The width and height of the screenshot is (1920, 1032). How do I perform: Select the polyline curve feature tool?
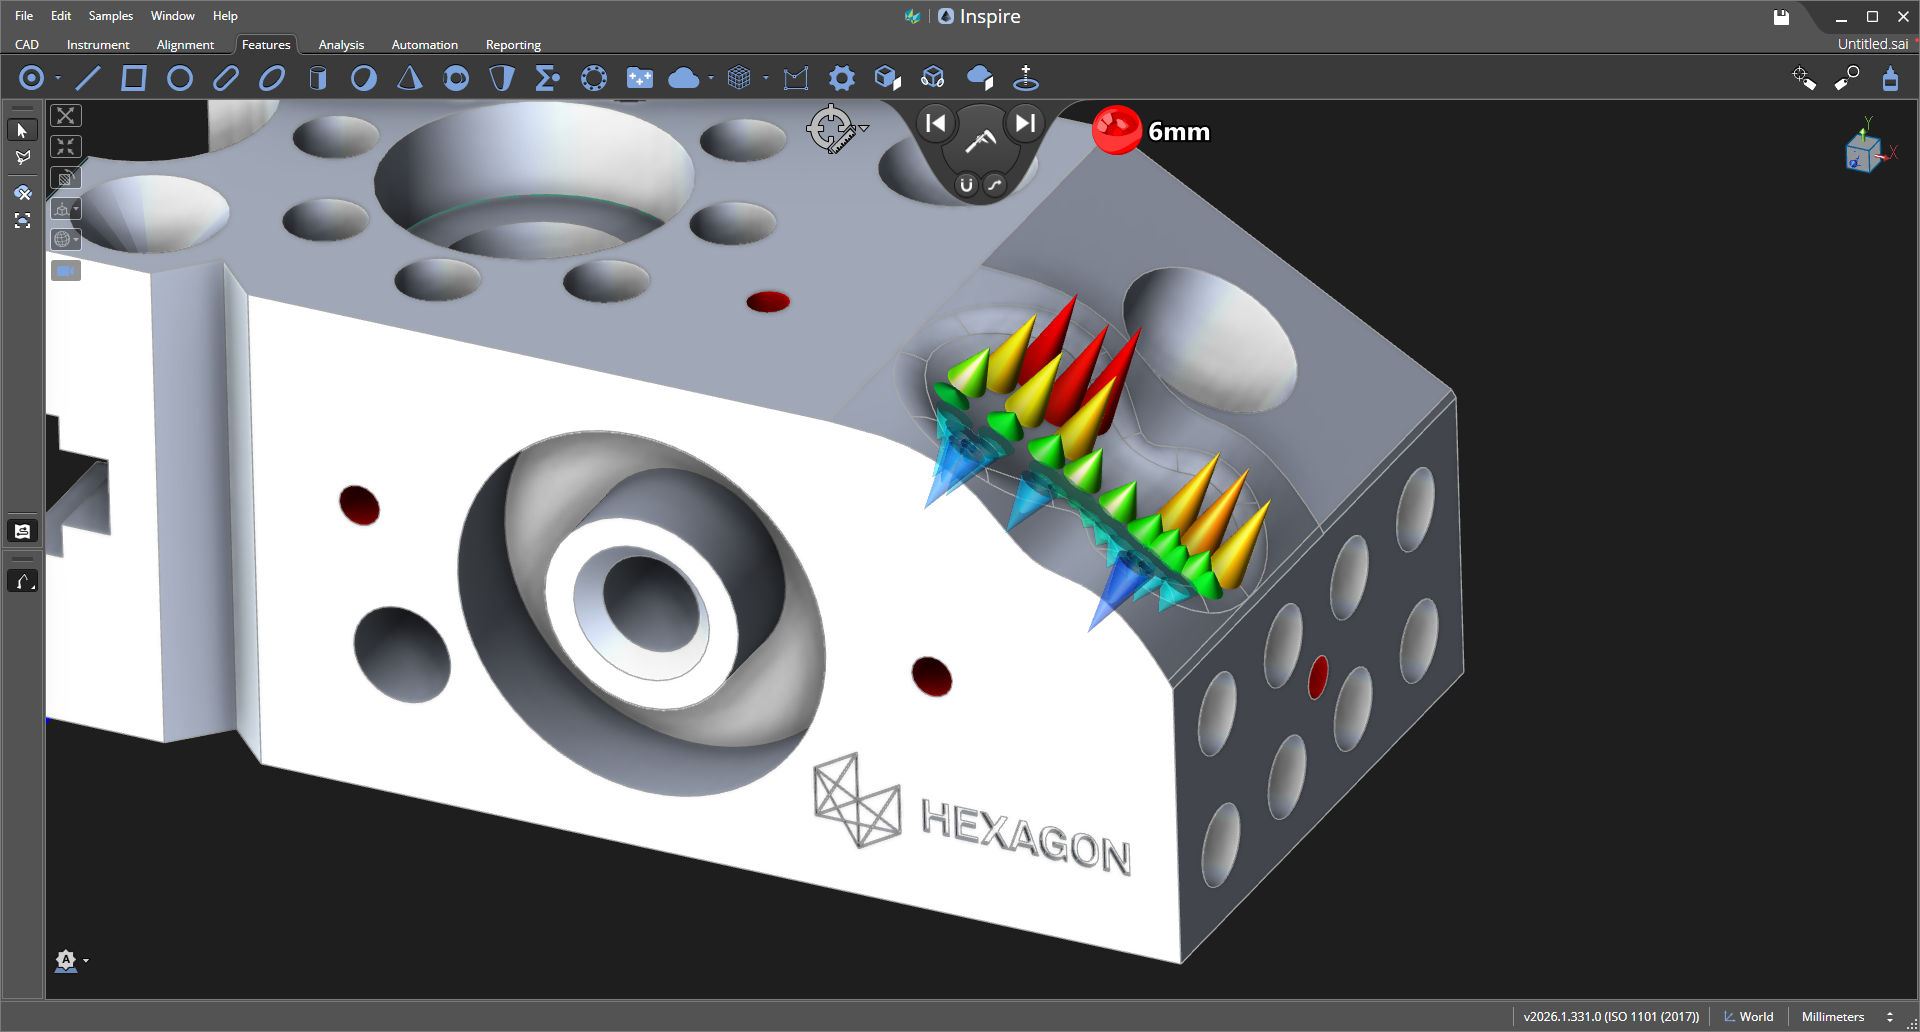point(796,78)
